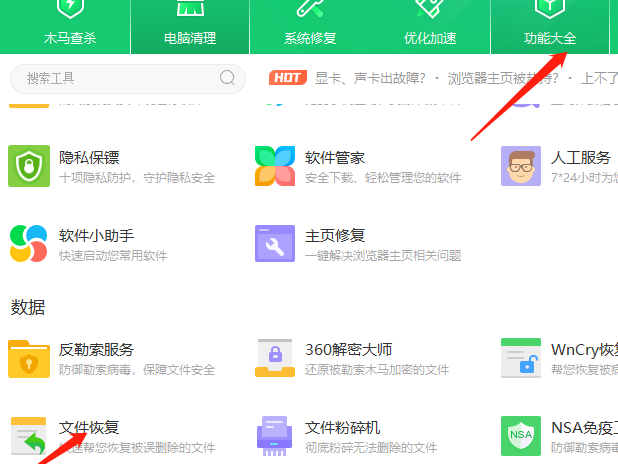Launch 软件管家 colorful petals icon
This screenshot has width=618, height=464.
tap(275, 166)
